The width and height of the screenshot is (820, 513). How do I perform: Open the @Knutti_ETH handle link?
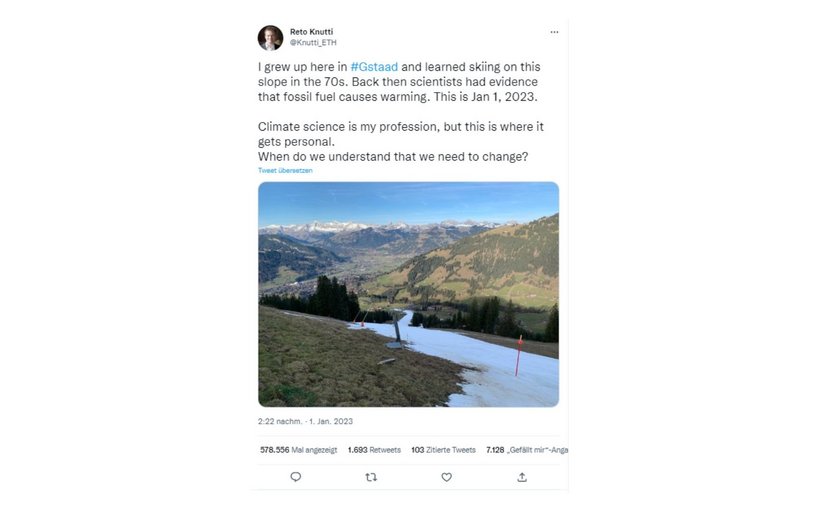[313, 43]
